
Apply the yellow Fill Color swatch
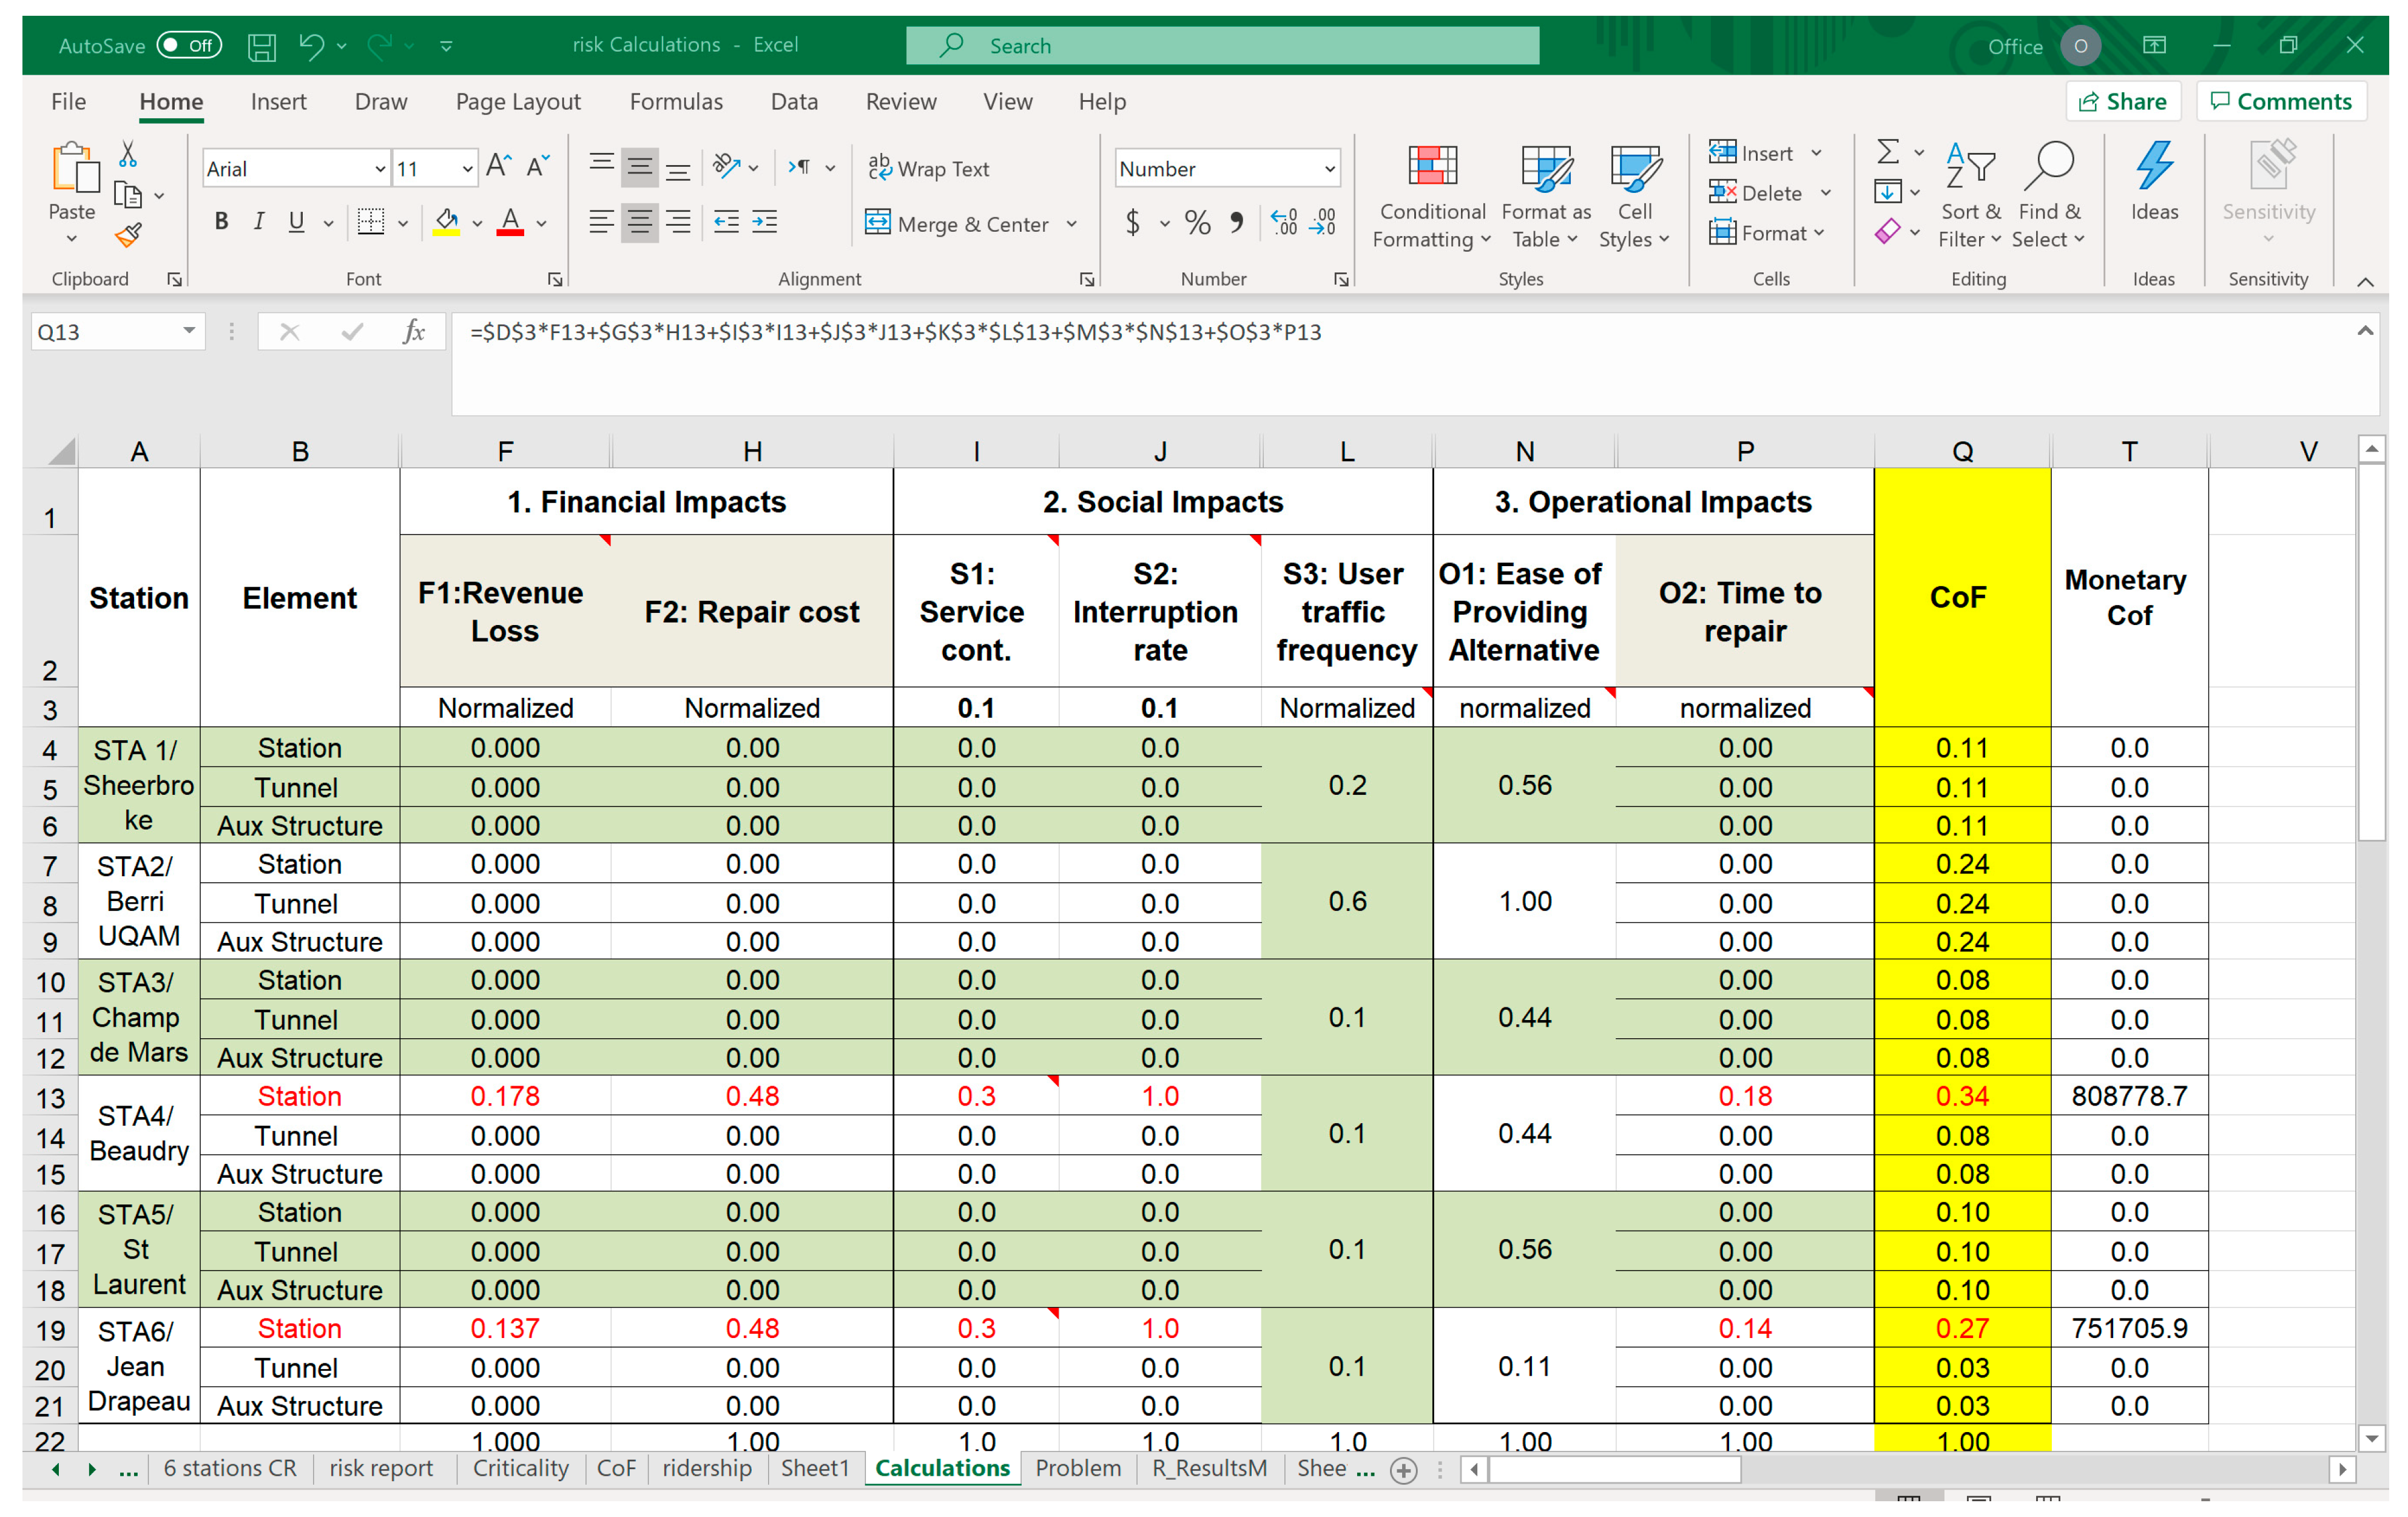pyautogui.click(x=447, y=222)
